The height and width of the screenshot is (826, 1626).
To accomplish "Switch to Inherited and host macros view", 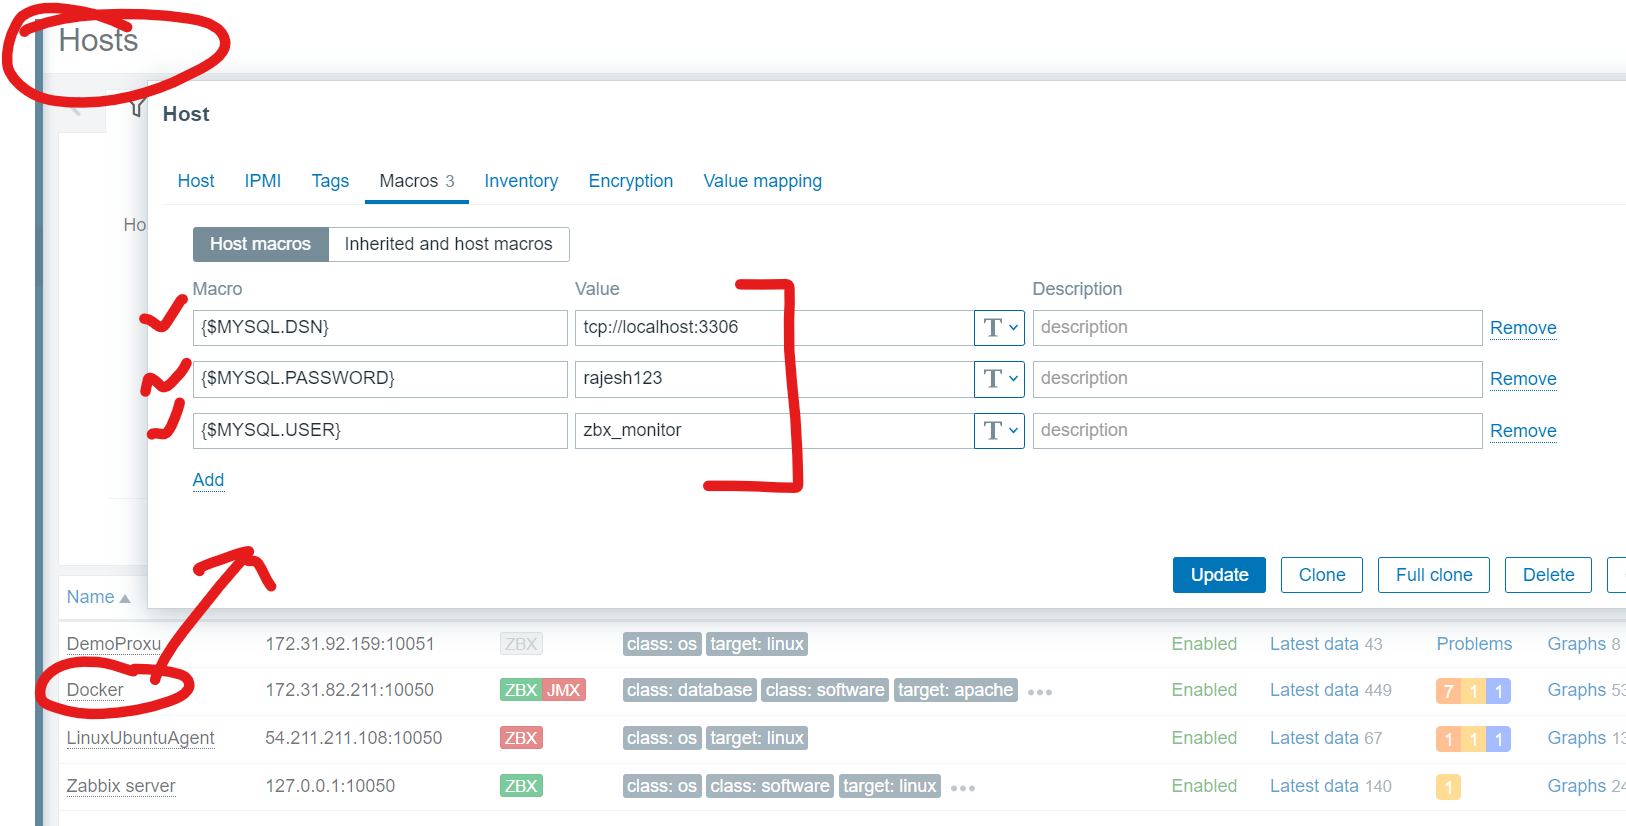I will pos(448,244).
